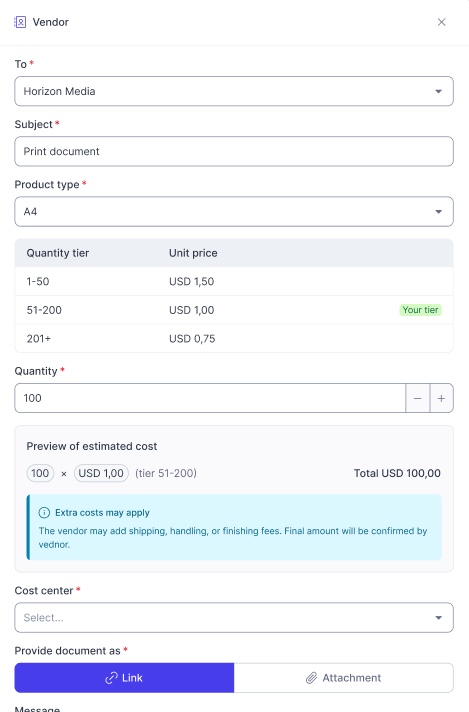The width and height of the screenshot is (469, 712).
Task: Open the To dropdown showing Horizon Media
Action: (234, 91)
